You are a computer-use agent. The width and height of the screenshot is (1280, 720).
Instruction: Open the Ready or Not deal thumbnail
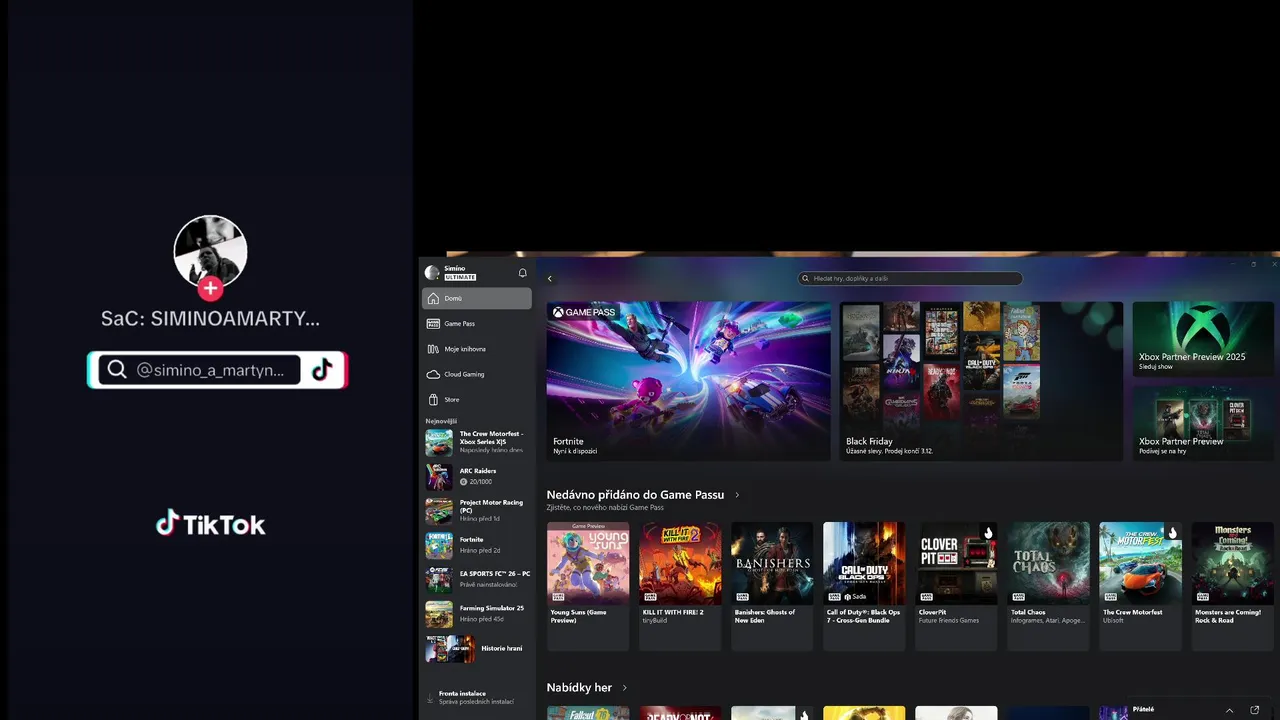(x=680, y=713)
